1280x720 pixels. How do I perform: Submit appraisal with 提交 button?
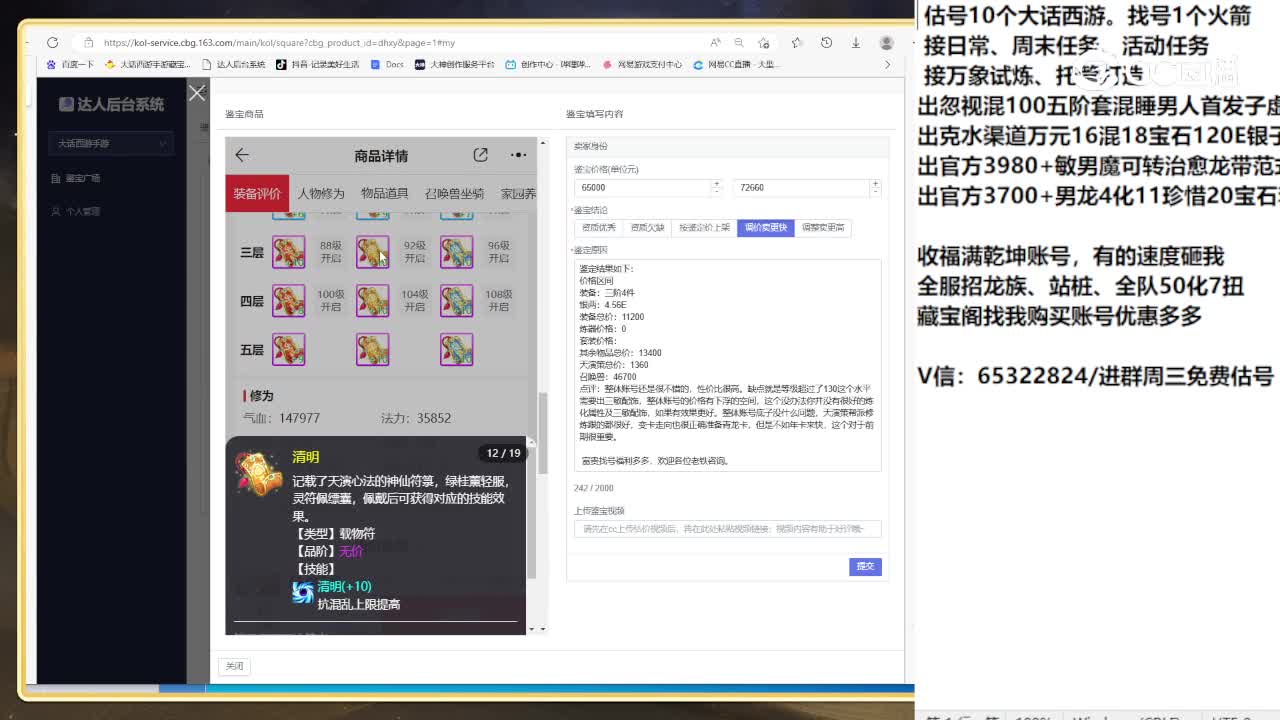coord(865,566)
